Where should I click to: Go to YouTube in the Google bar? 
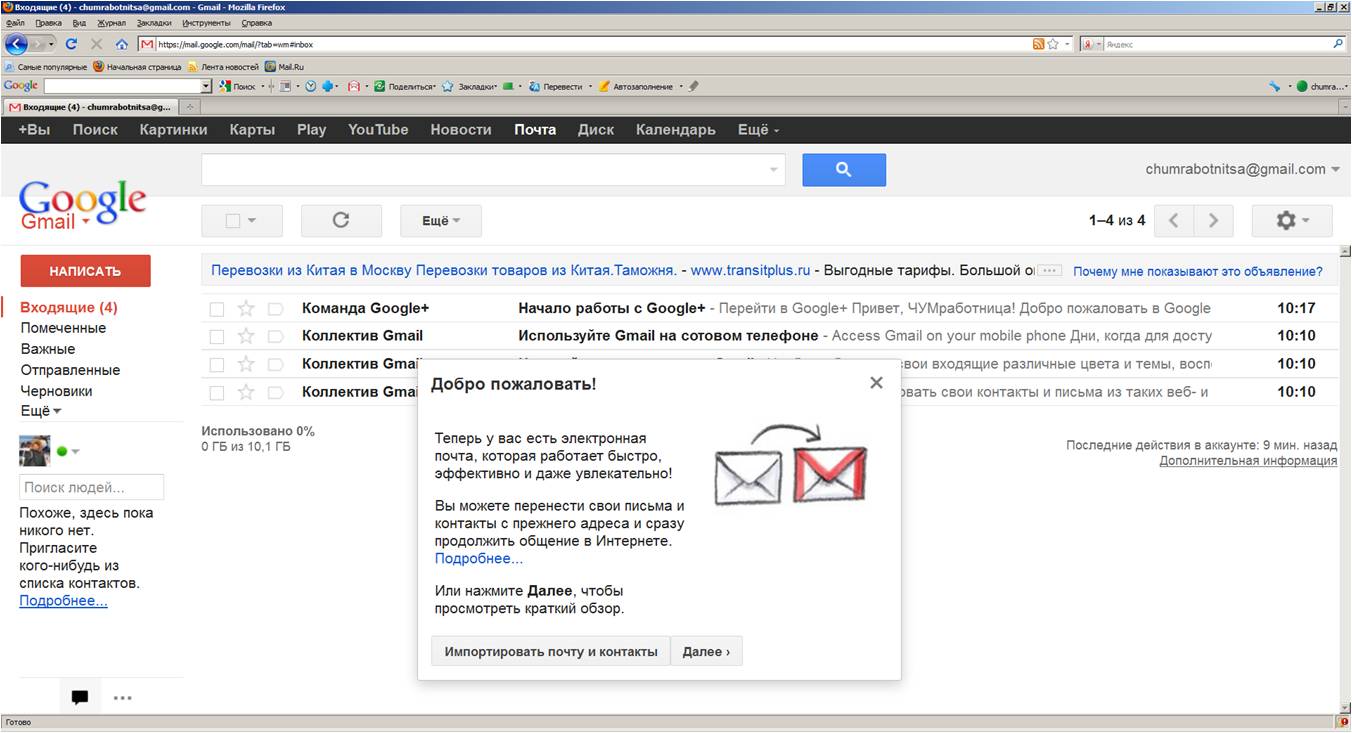point(378,129)
